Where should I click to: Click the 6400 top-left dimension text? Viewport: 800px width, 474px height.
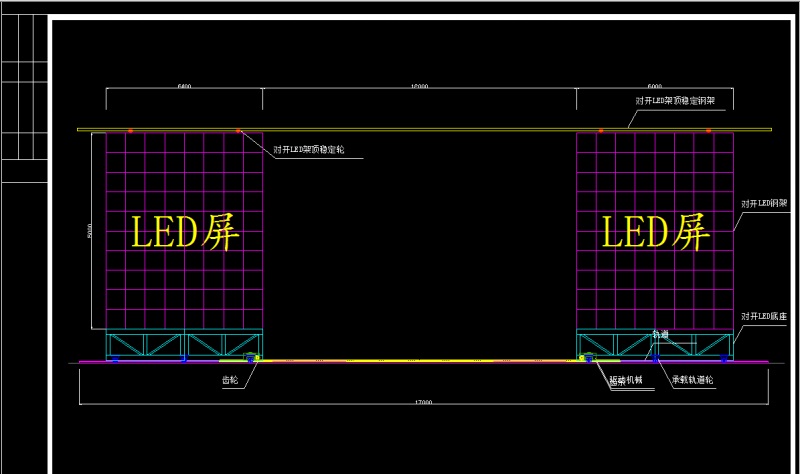(x=184, y=87)
